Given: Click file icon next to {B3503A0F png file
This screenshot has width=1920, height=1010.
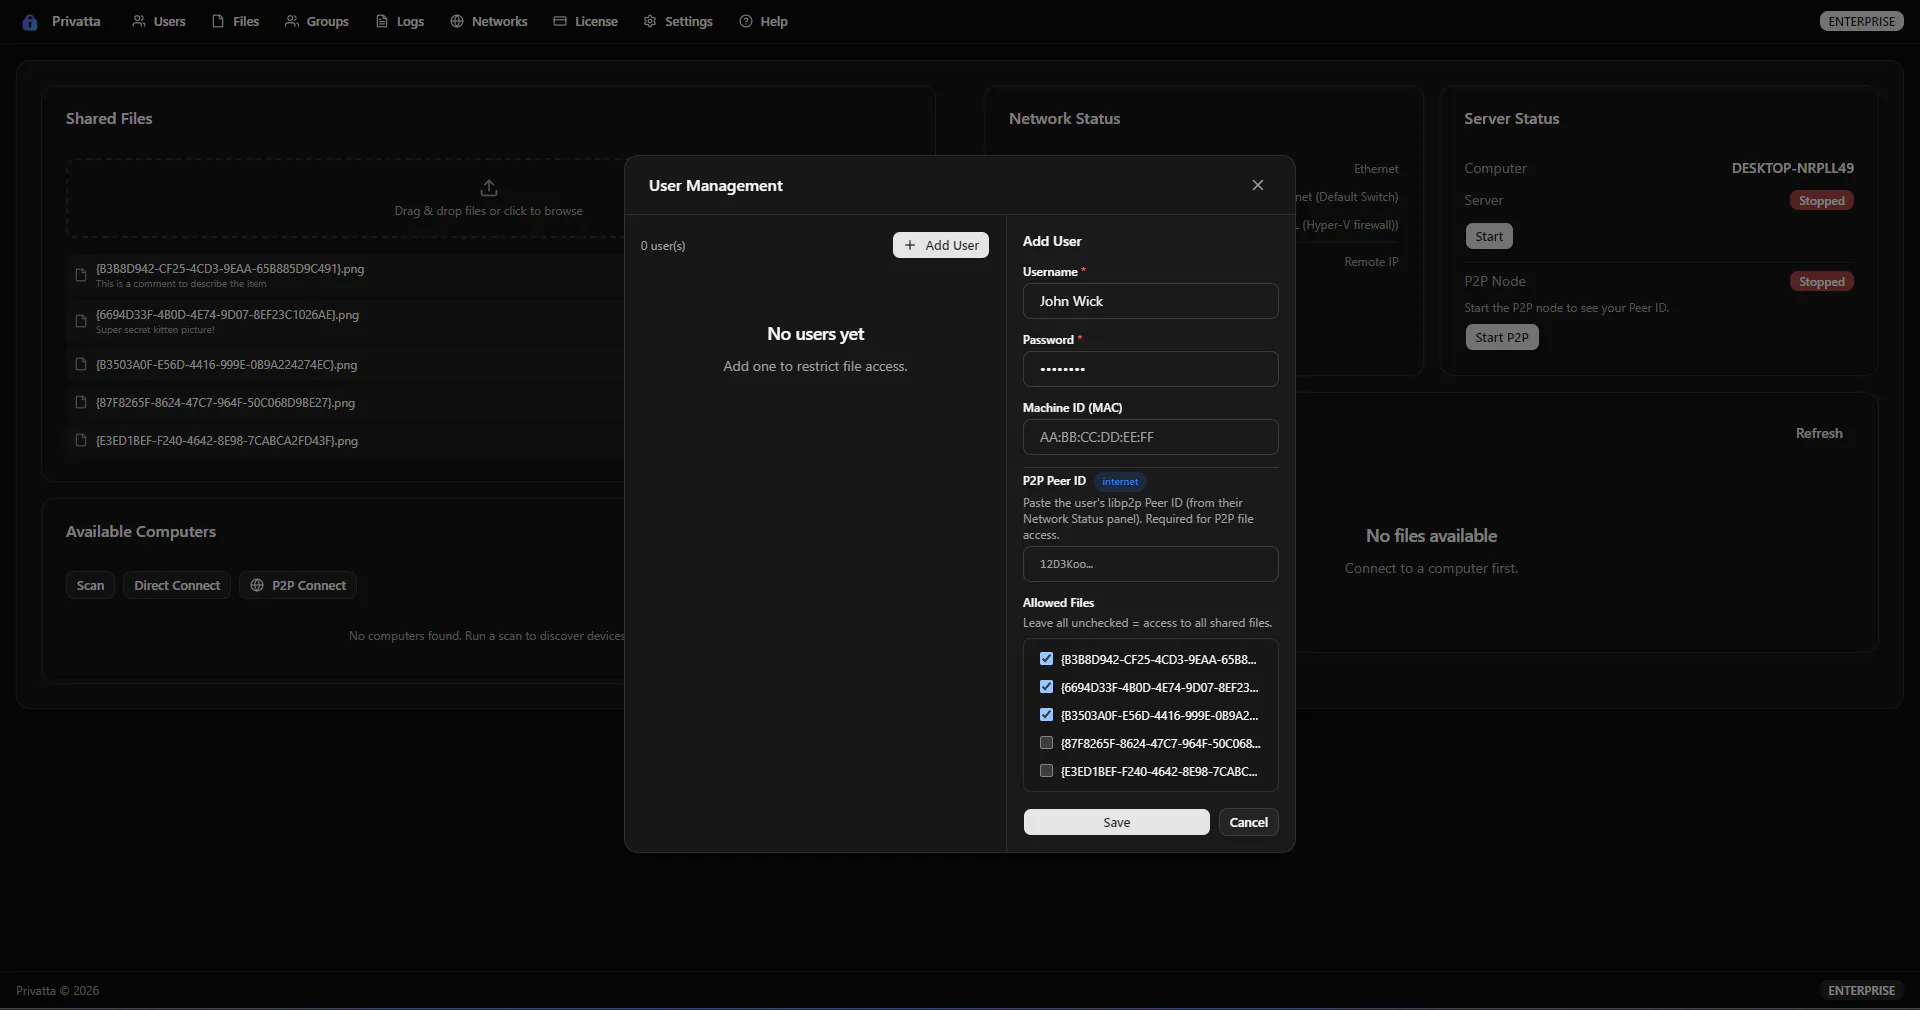Looking at the screenshot, I should pos(81,364).
